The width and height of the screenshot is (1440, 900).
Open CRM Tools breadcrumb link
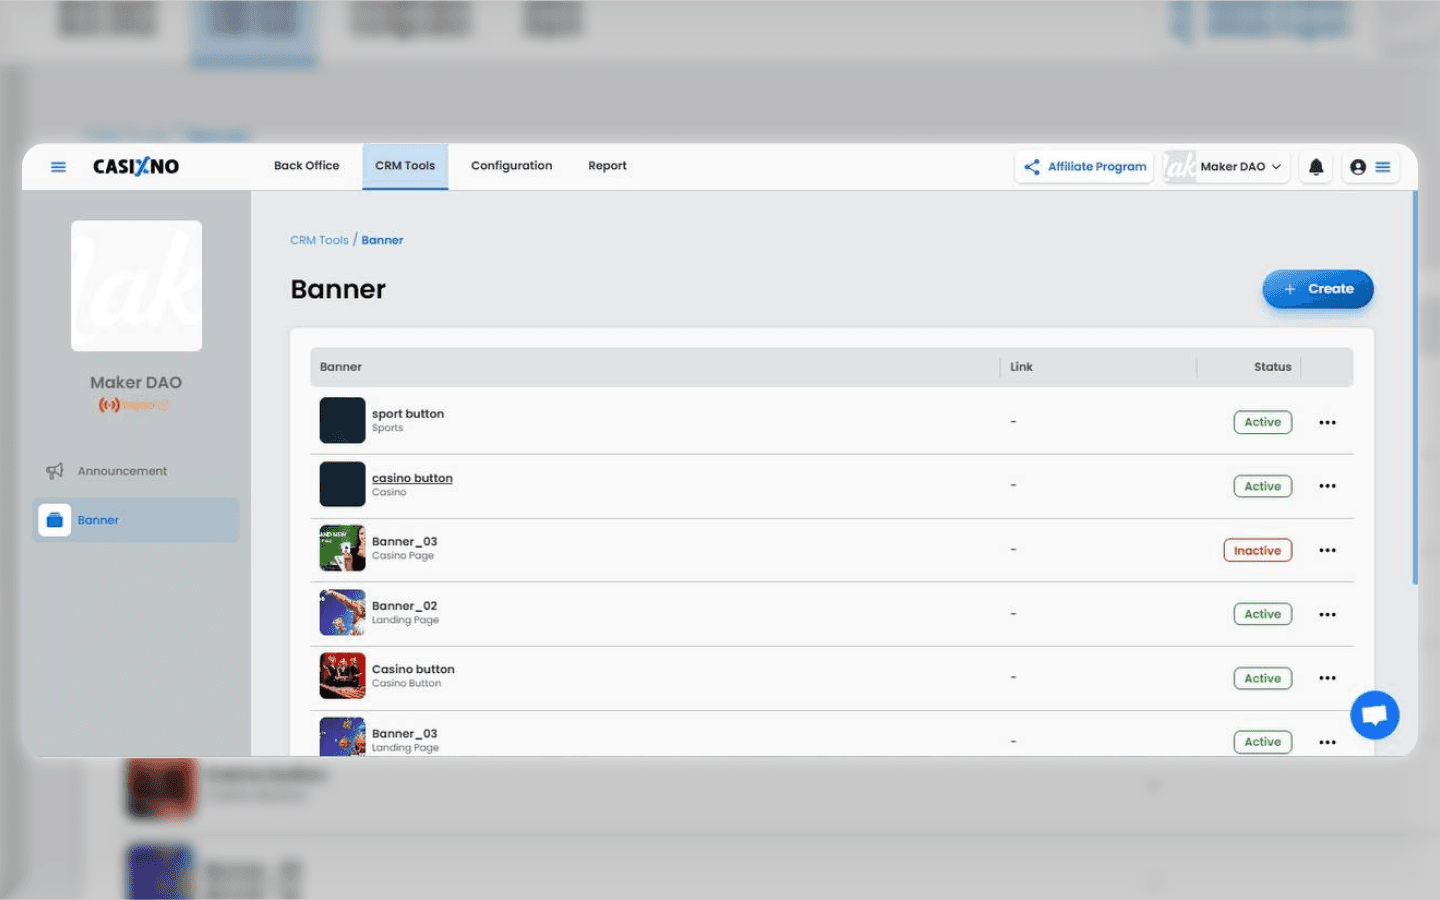[318, 240]
